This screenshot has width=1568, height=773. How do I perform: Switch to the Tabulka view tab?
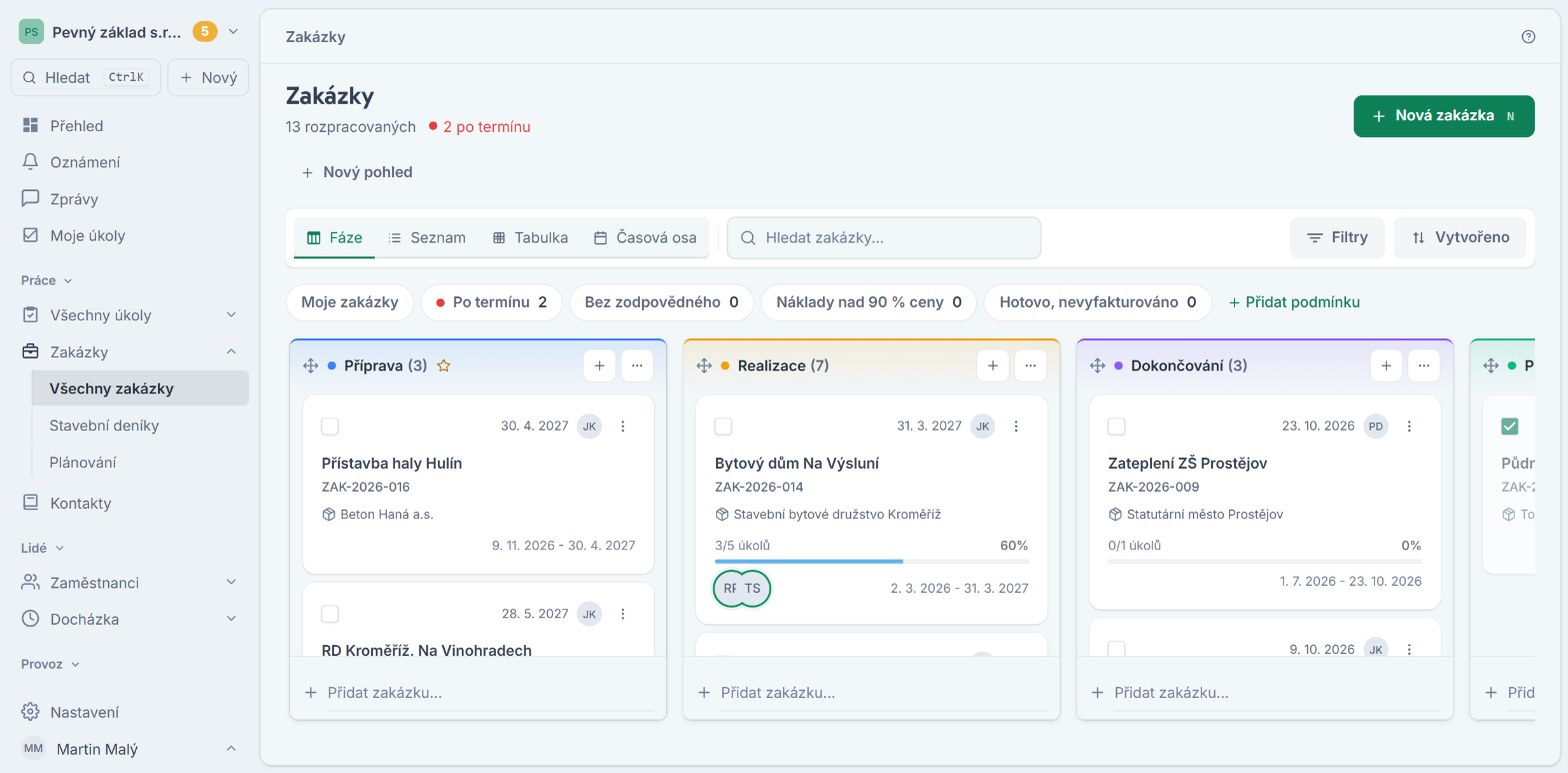point(530,238)
